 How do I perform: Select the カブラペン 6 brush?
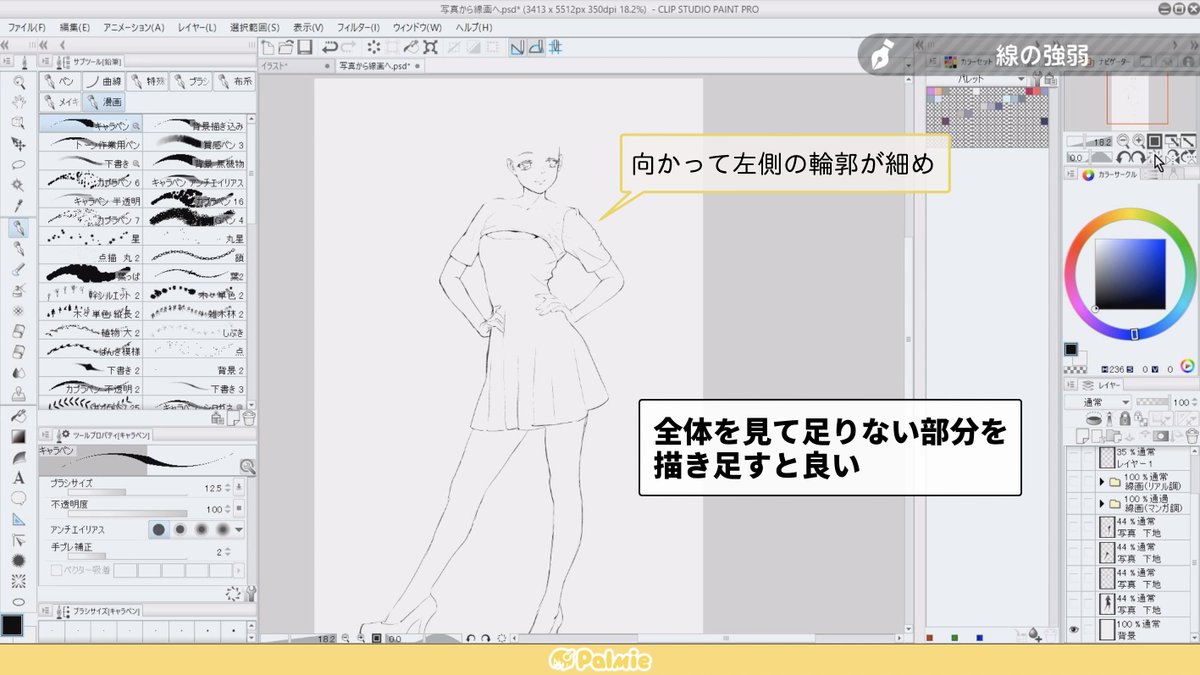[x=91, y=182]
